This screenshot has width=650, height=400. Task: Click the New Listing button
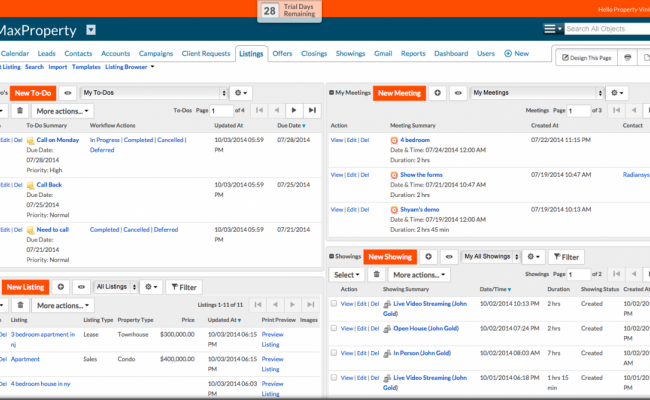pos(25,287)
